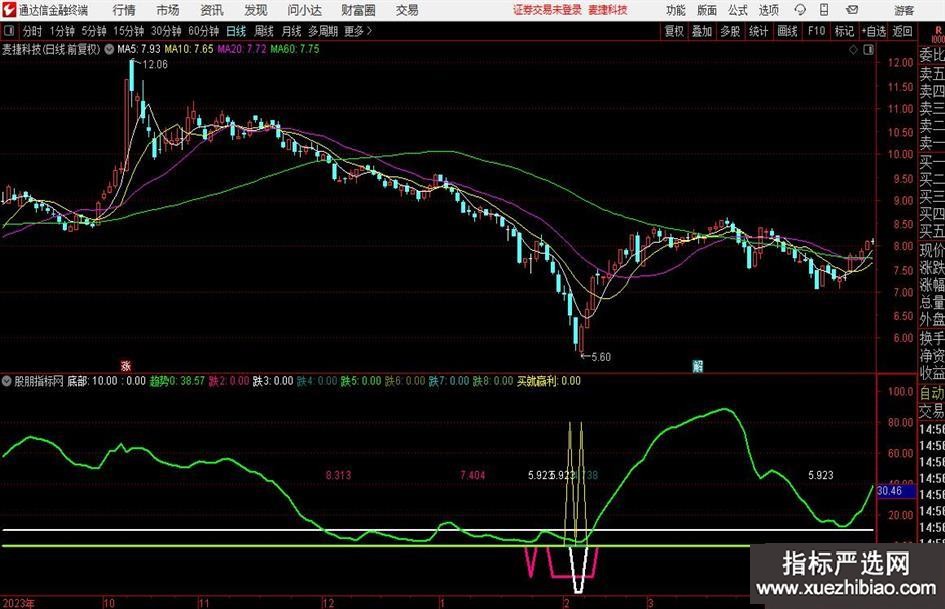
Task: Switch to the 30分钟 period tab
Action: (166, 31)
